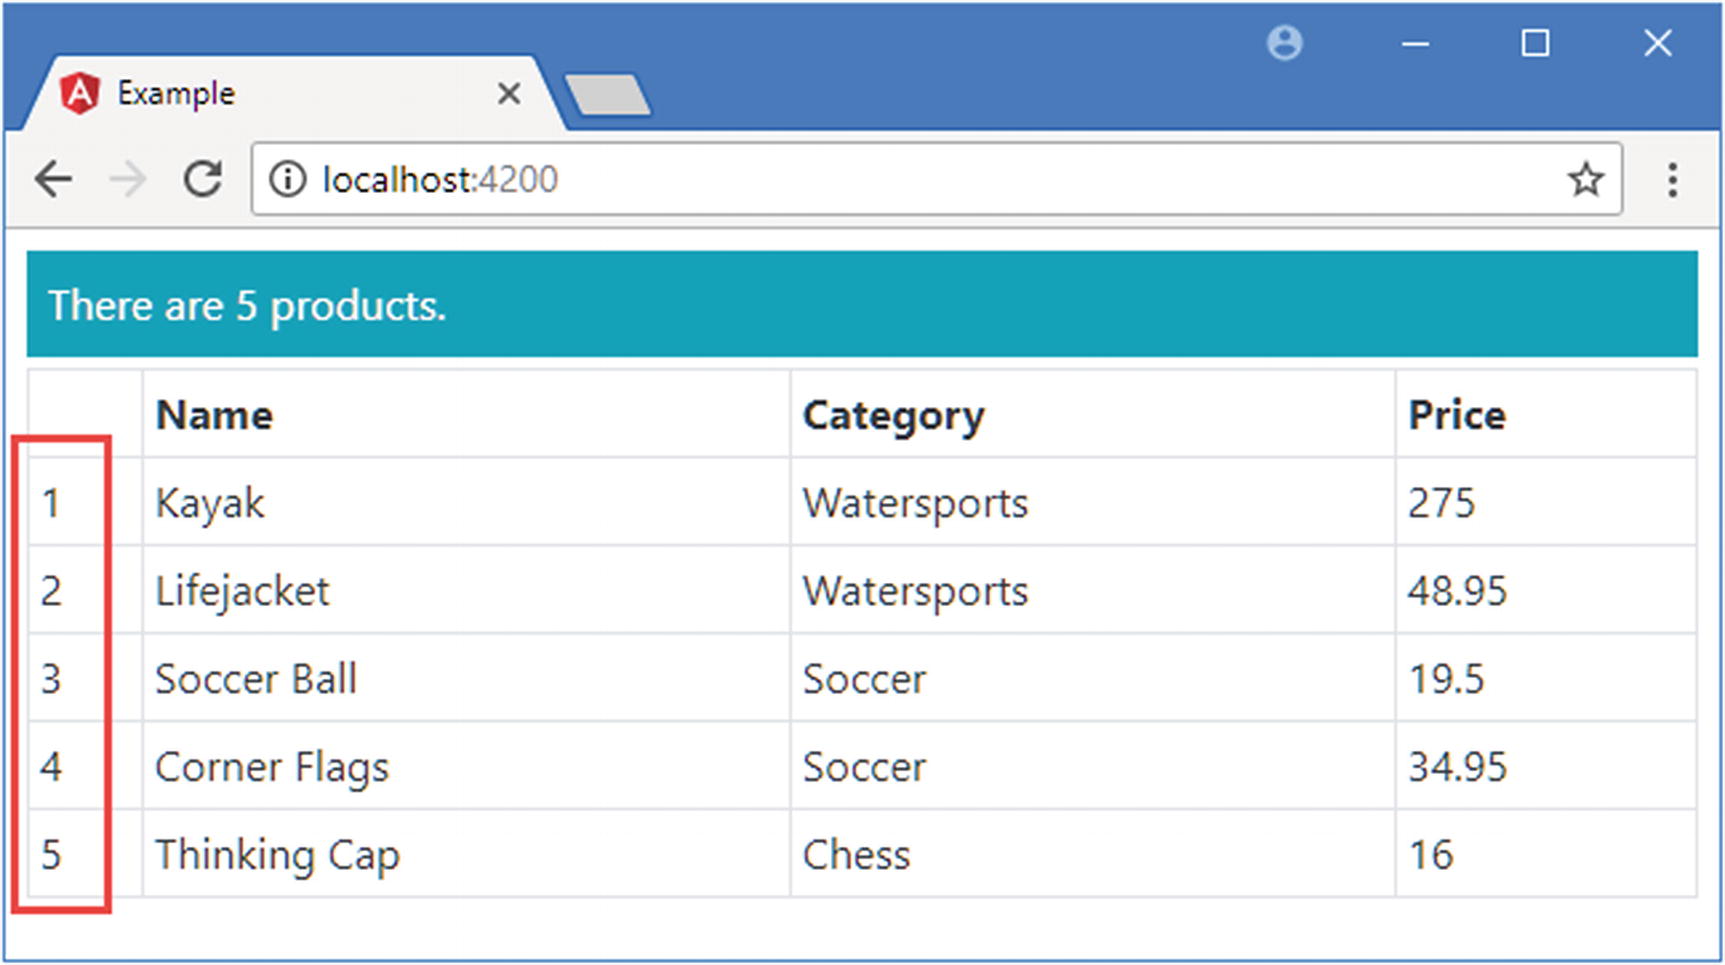Focus the localhost:4200 address bar
This screenshot has height=965, width=1725.
tap(900, 180)
